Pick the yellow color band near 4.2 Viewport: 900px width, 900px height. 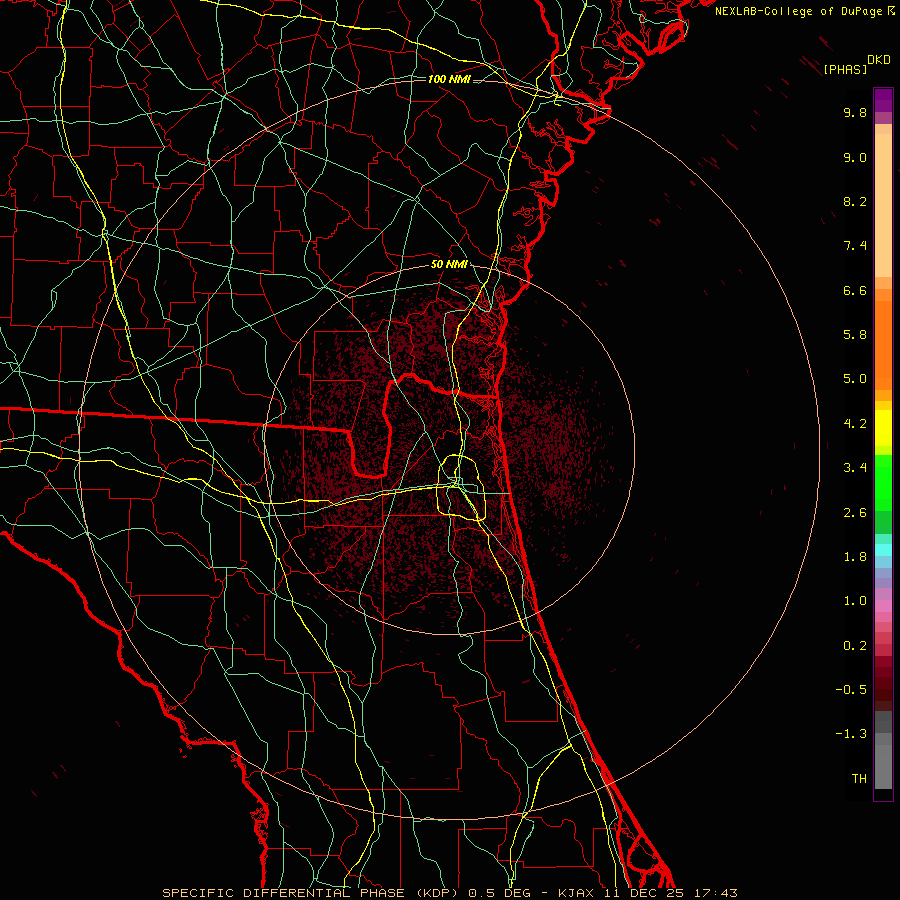(883, 425)
